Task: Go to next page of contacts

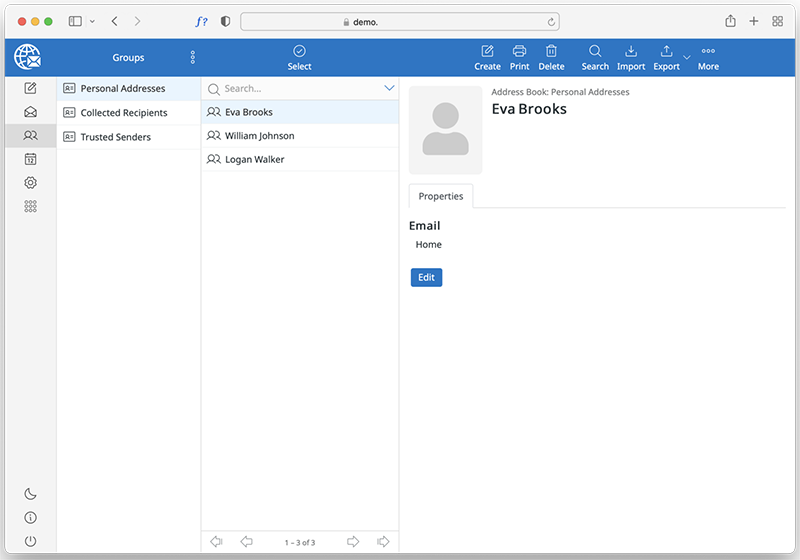Action: [x=353, y=542]
